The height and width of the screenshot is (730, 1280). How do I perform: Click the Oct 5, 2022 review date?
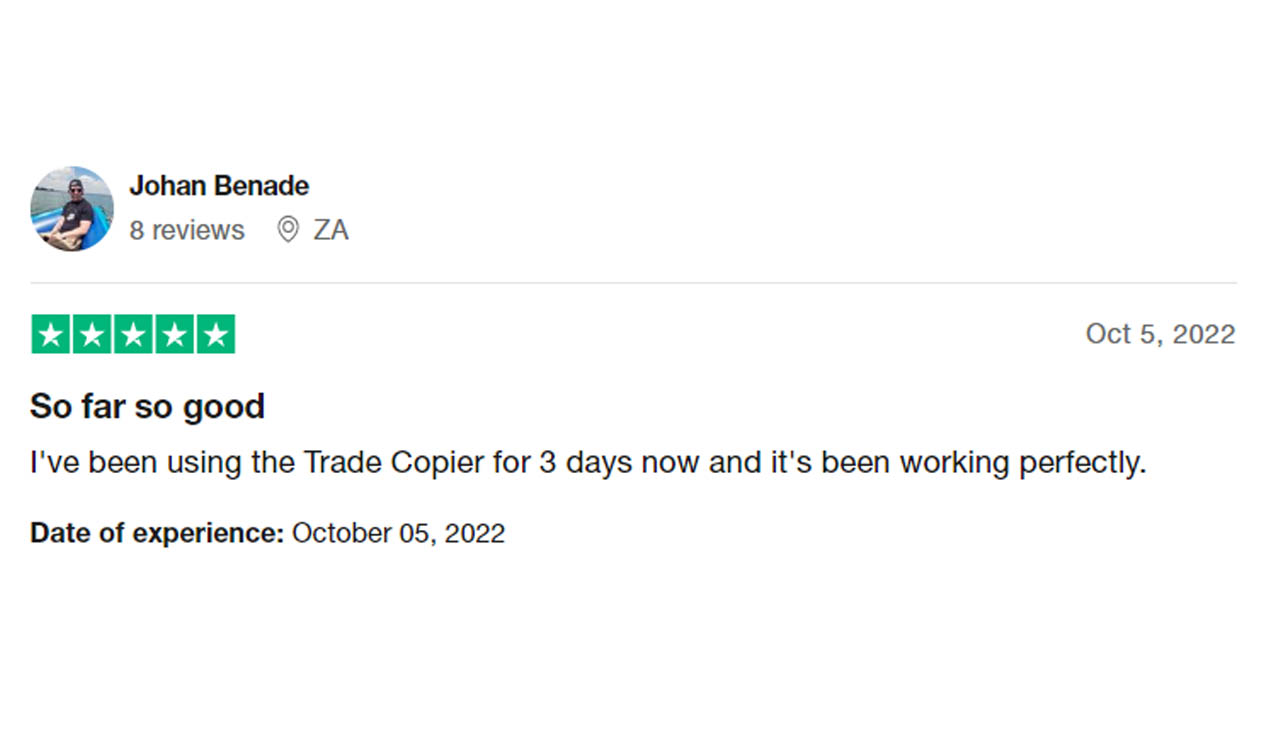click(x=1161, y=334)
